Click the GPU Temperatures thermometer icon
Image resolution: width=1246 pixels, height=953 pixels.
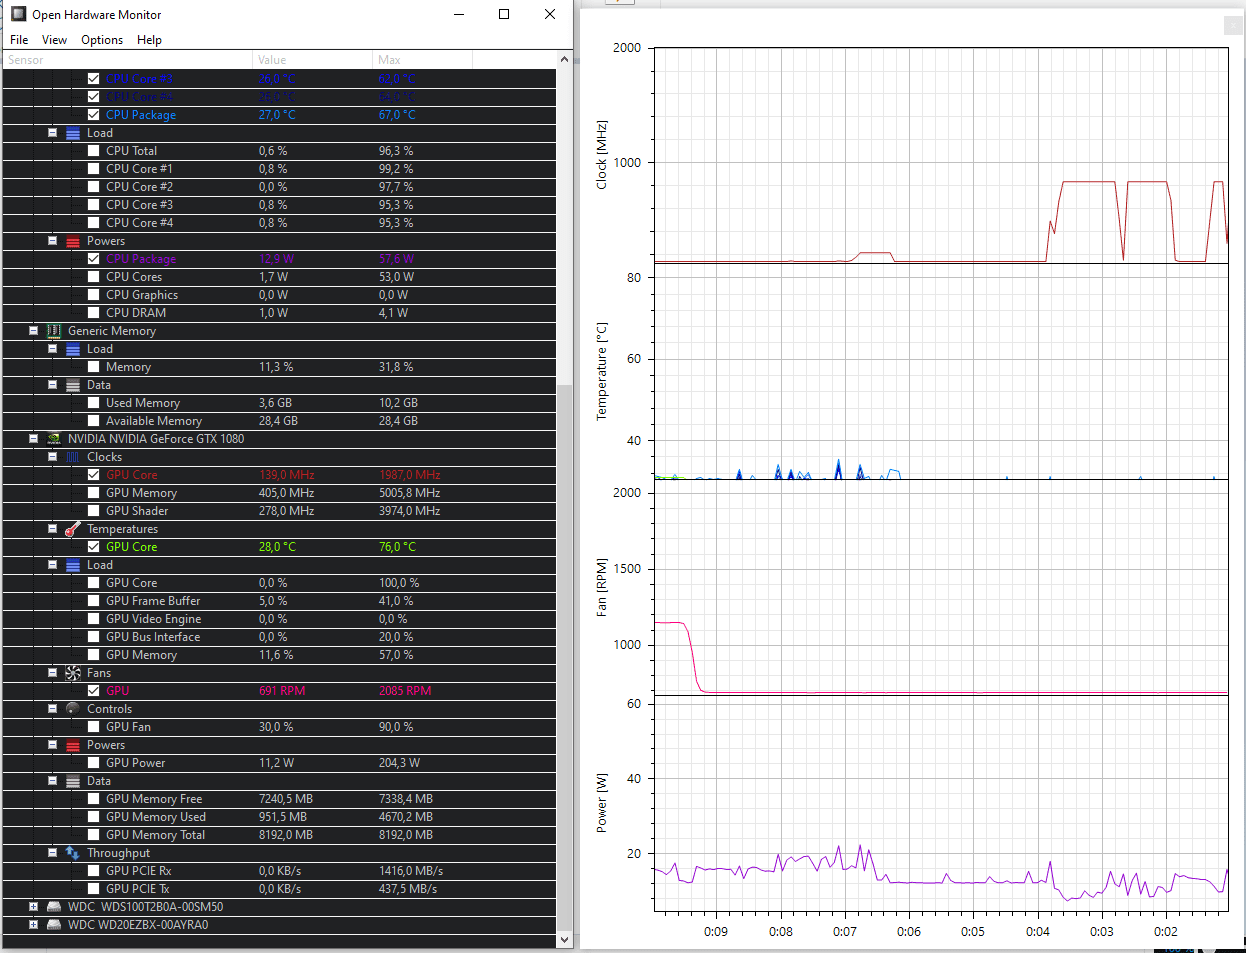73,529
